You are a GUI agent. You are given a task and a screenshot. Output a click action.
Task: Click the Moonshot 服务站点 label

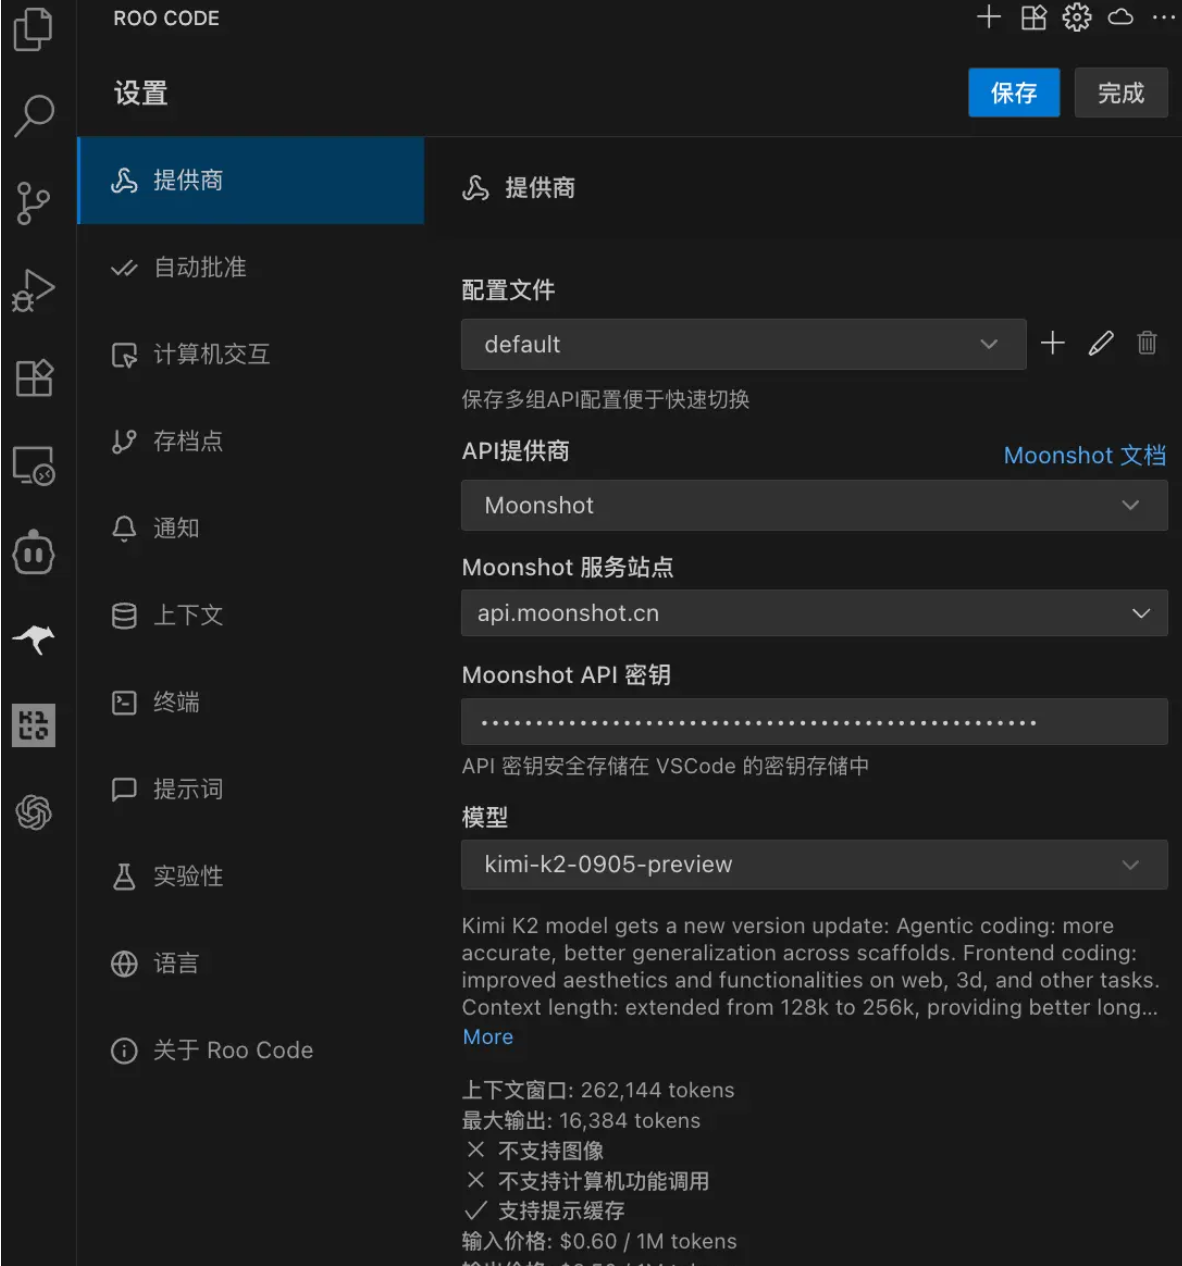pos(567,567)
